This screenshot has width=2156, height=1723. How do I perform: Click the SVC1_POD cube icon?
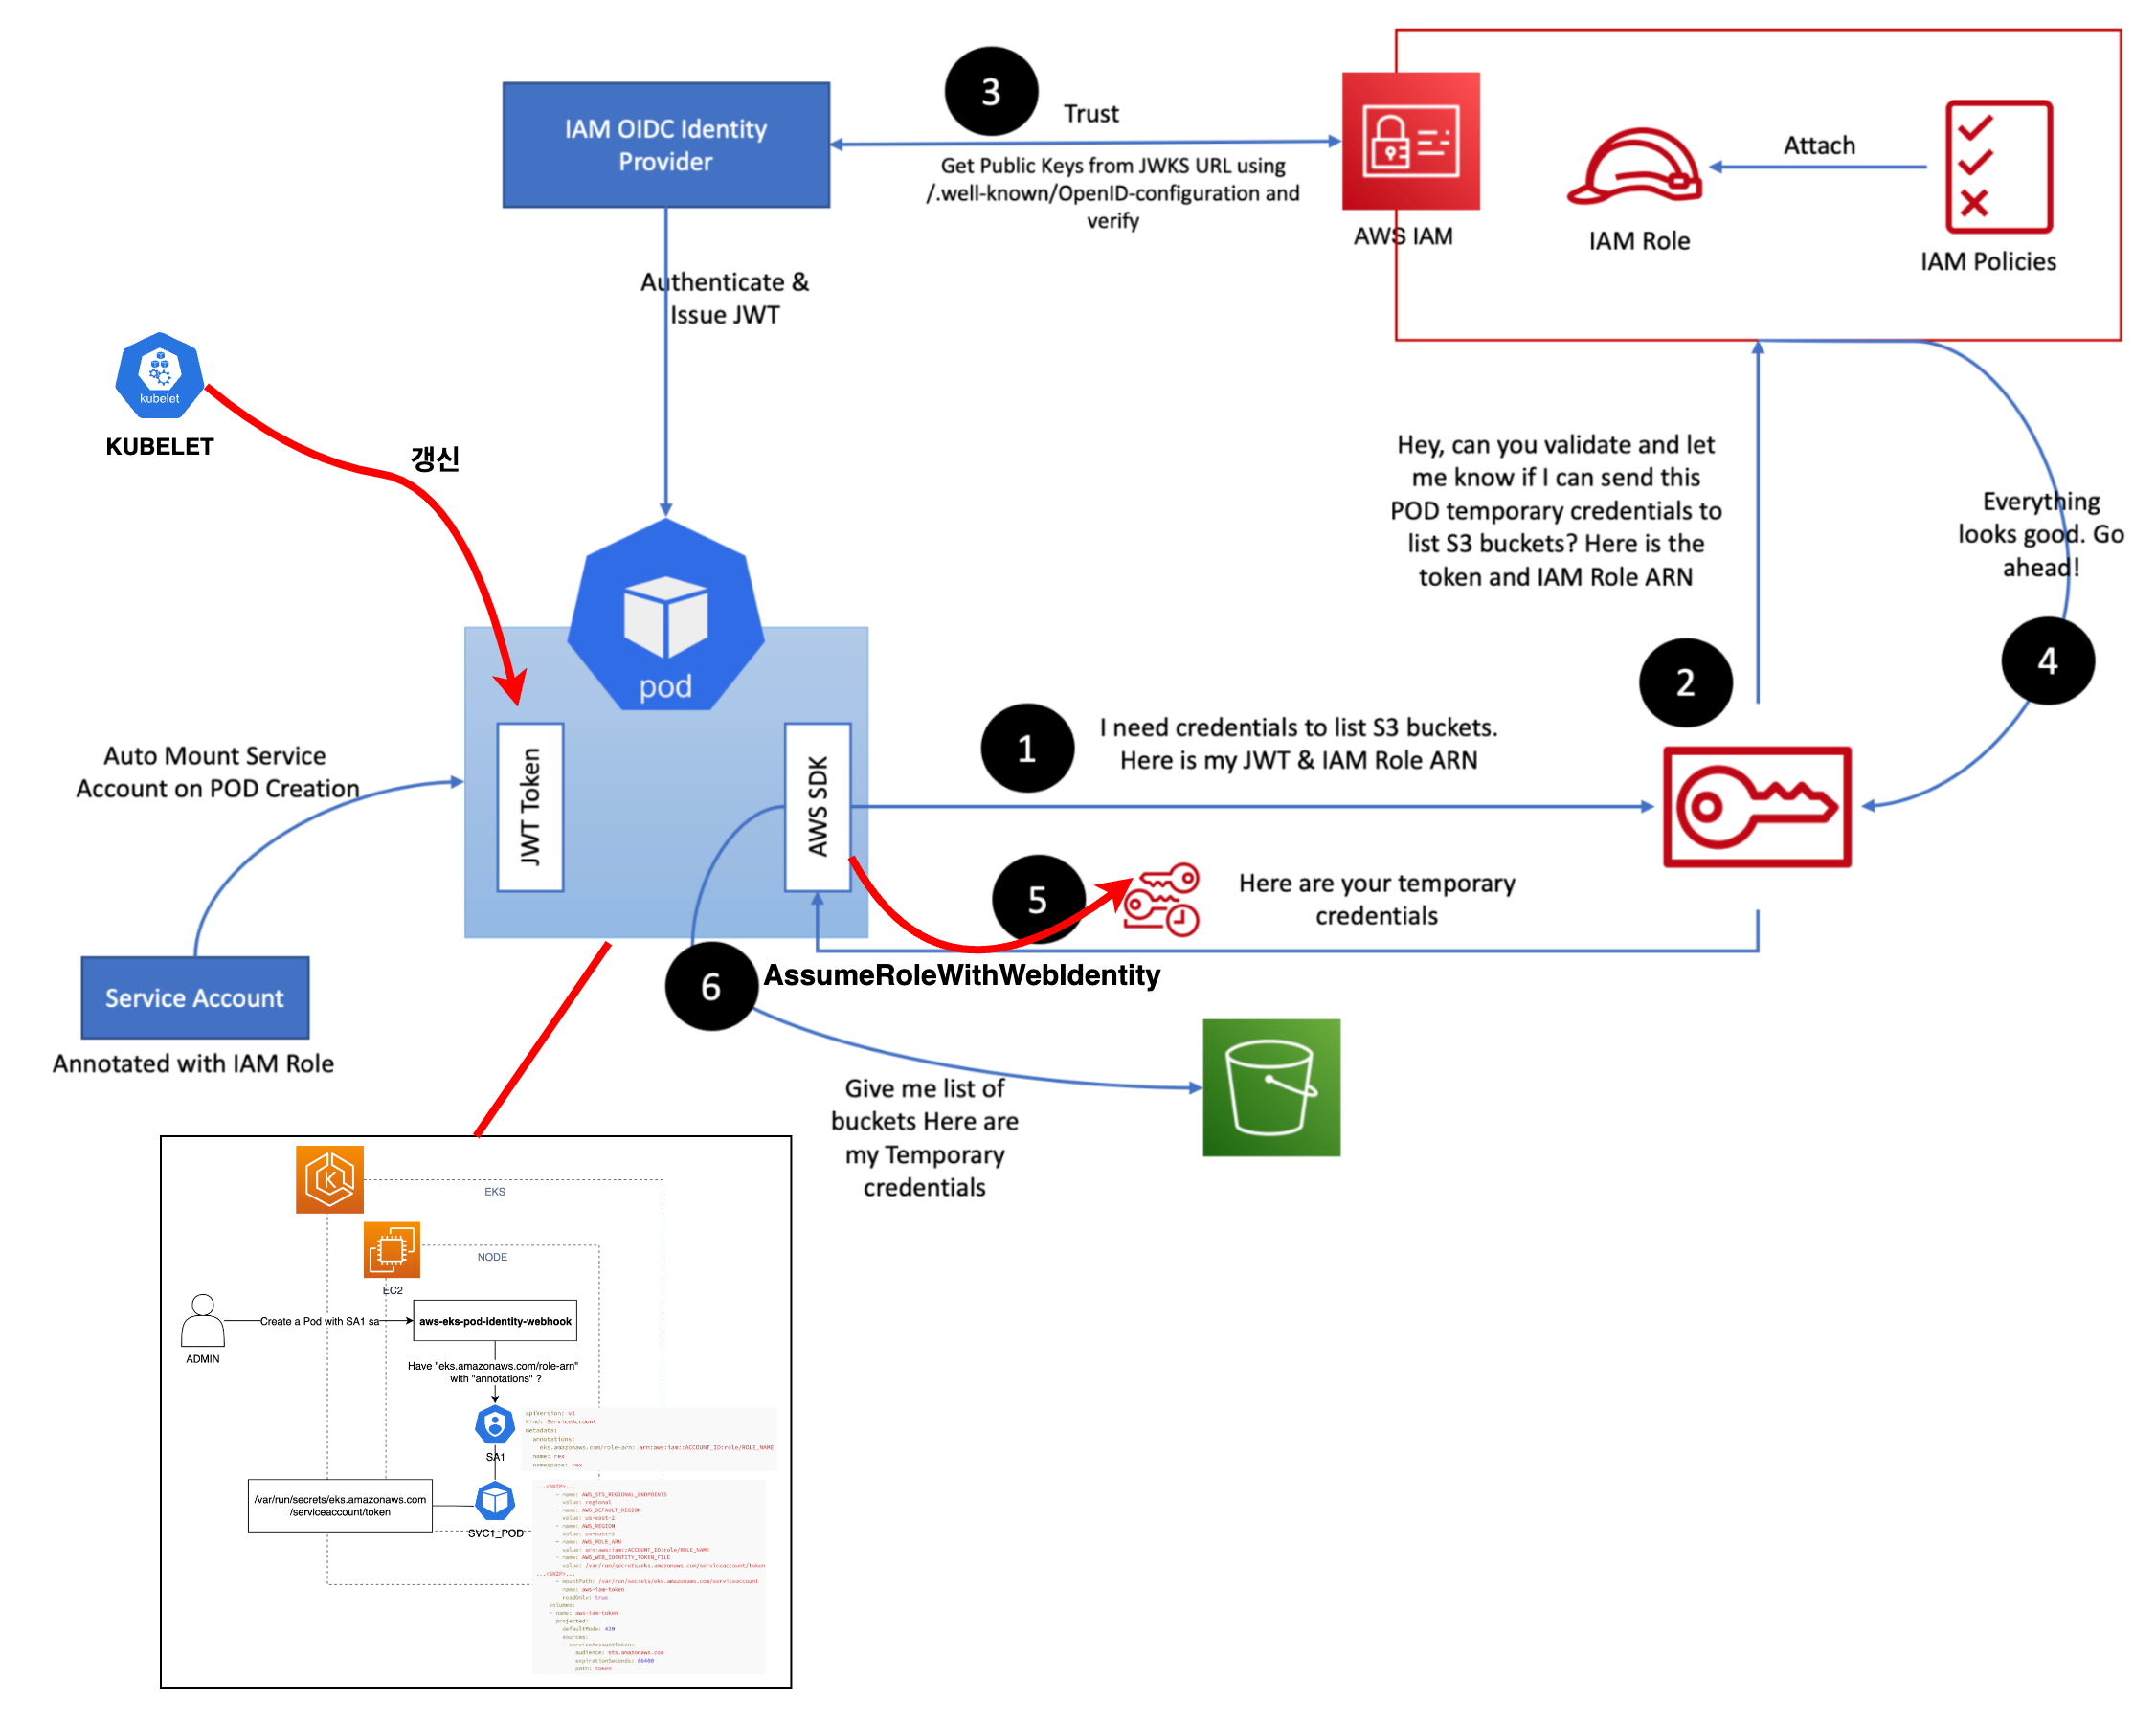(x=495, y=1500)
